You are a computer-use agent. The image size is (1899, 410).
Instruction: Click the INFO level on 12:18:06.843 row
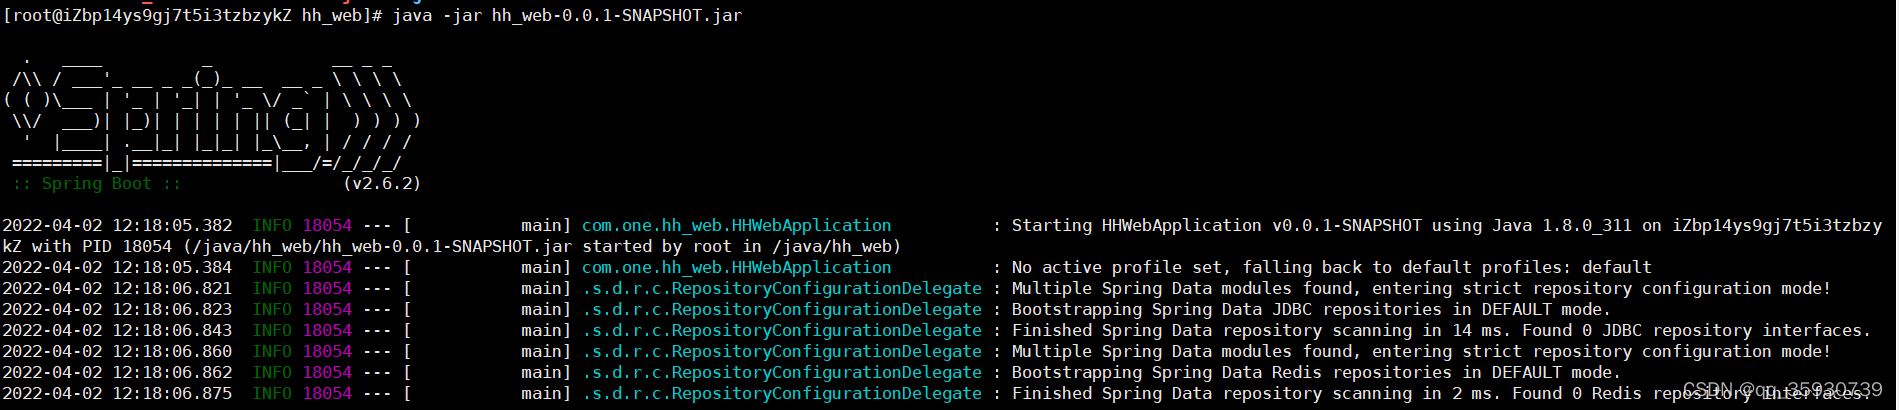(272, 331)
